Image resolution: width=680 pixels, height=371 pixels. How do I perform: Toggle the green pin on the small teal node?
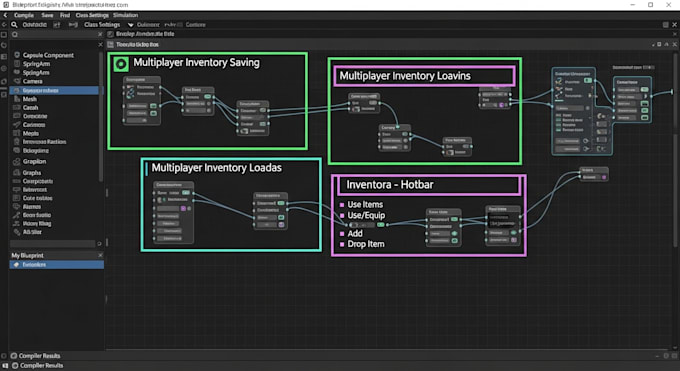(x=644, y=89)
